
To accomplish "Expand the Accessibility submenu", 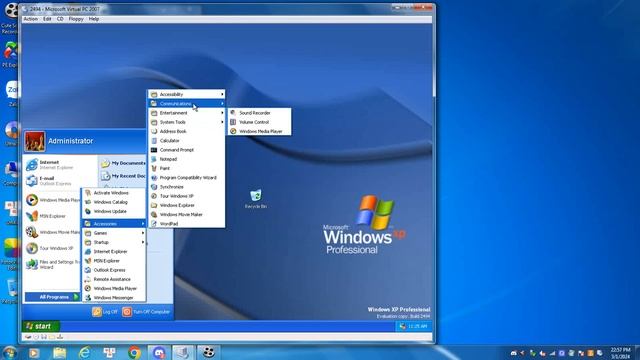I will pos(187,94).
